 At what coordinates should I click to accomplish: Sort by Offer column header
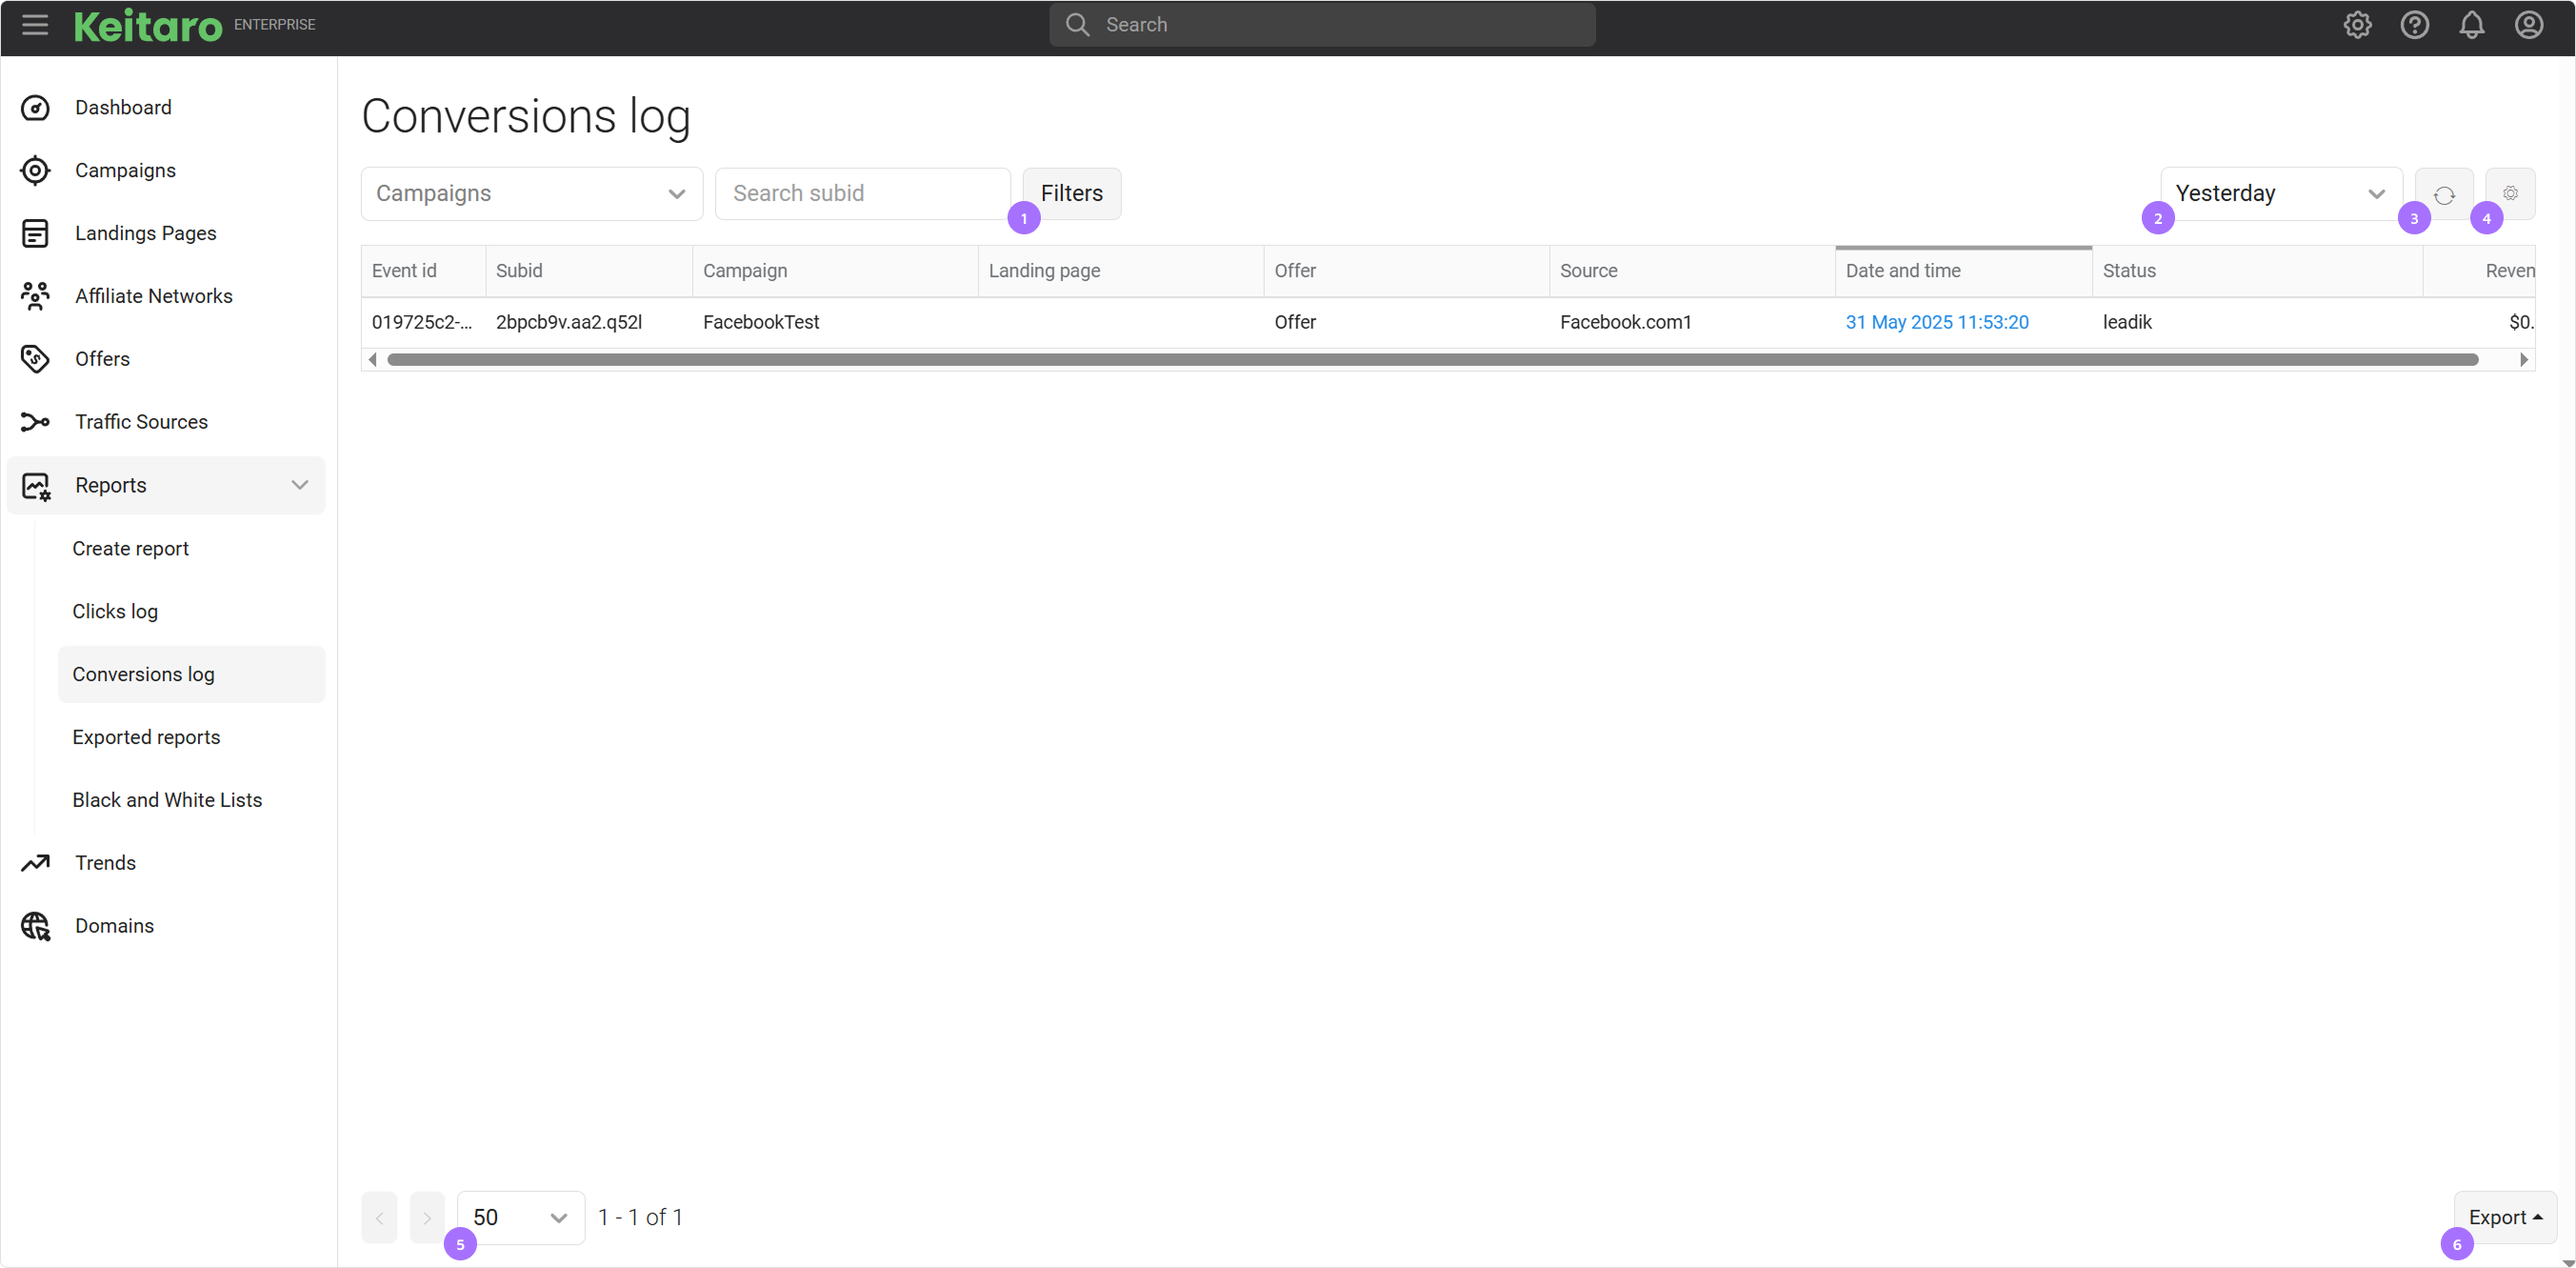tap(1406, 271)
